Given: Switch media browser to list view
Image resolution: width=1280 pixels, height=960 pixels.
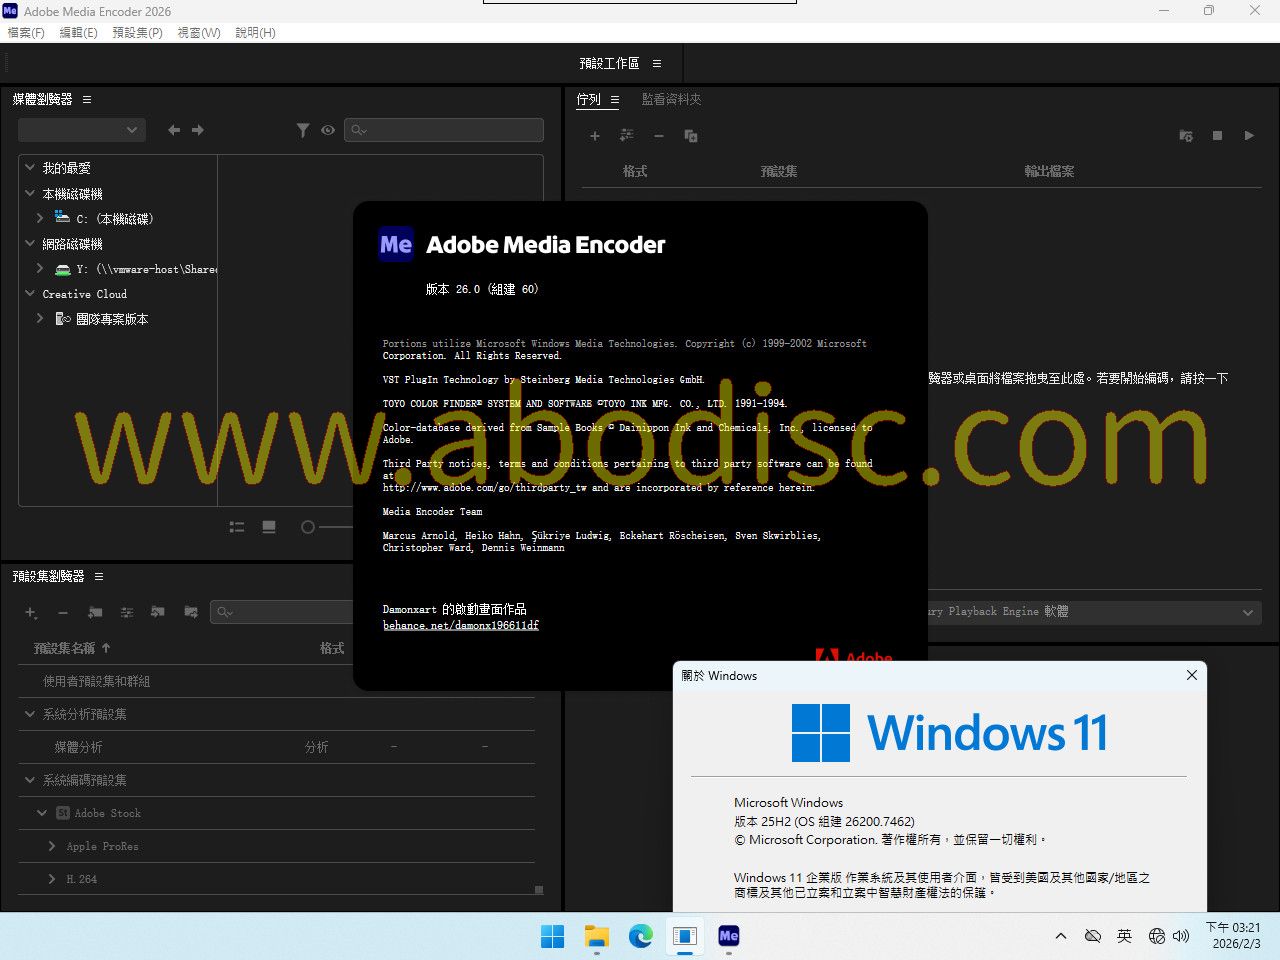Looking at the screenshot, I should [x=237, y=527].
